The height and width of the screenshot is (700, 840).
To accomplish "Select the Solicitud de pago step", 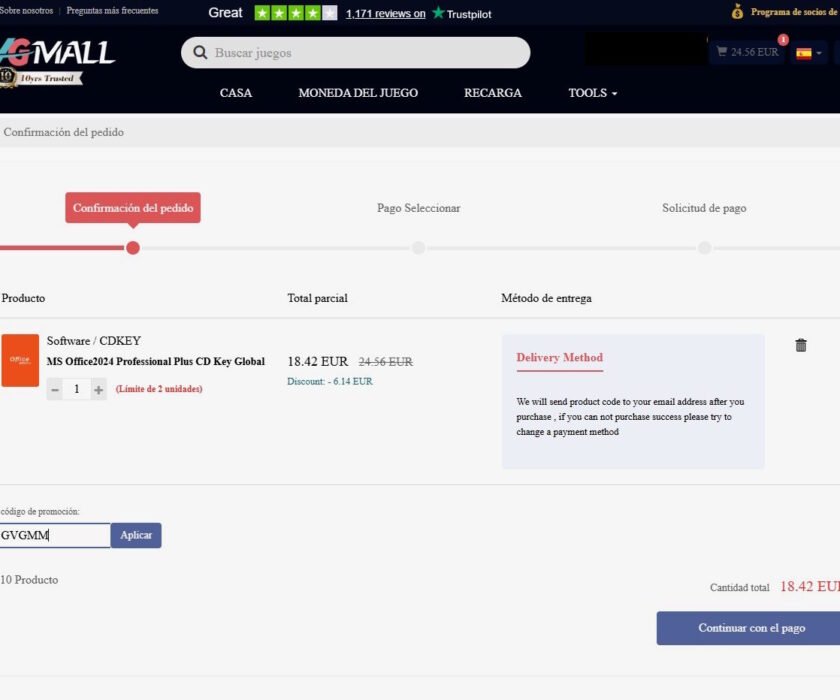I will click(704, 208).
